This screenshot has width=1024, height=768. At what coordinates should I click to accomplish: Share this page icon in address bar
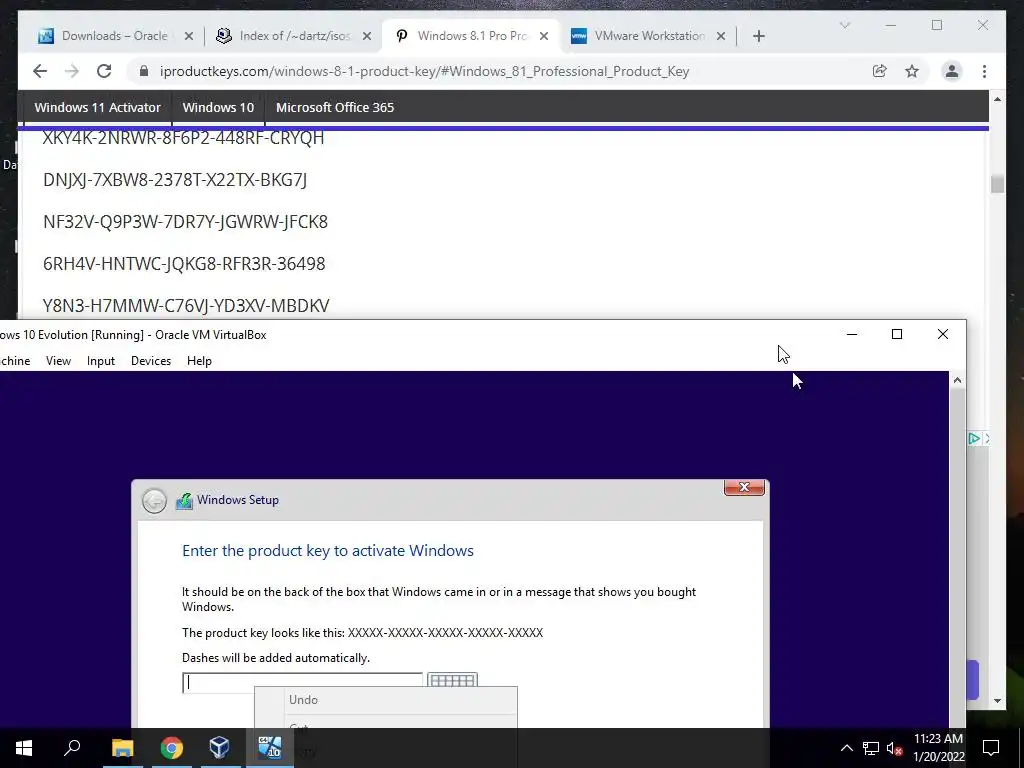(880, 71)
